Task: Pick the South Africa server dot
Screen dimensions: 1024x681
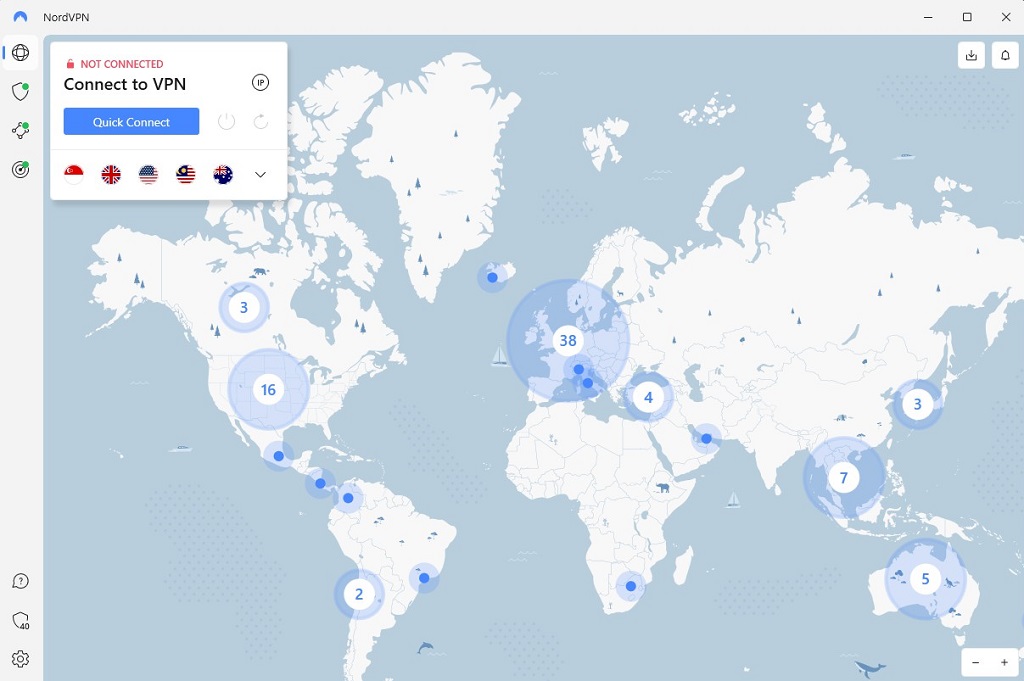Action: (630, 586)
